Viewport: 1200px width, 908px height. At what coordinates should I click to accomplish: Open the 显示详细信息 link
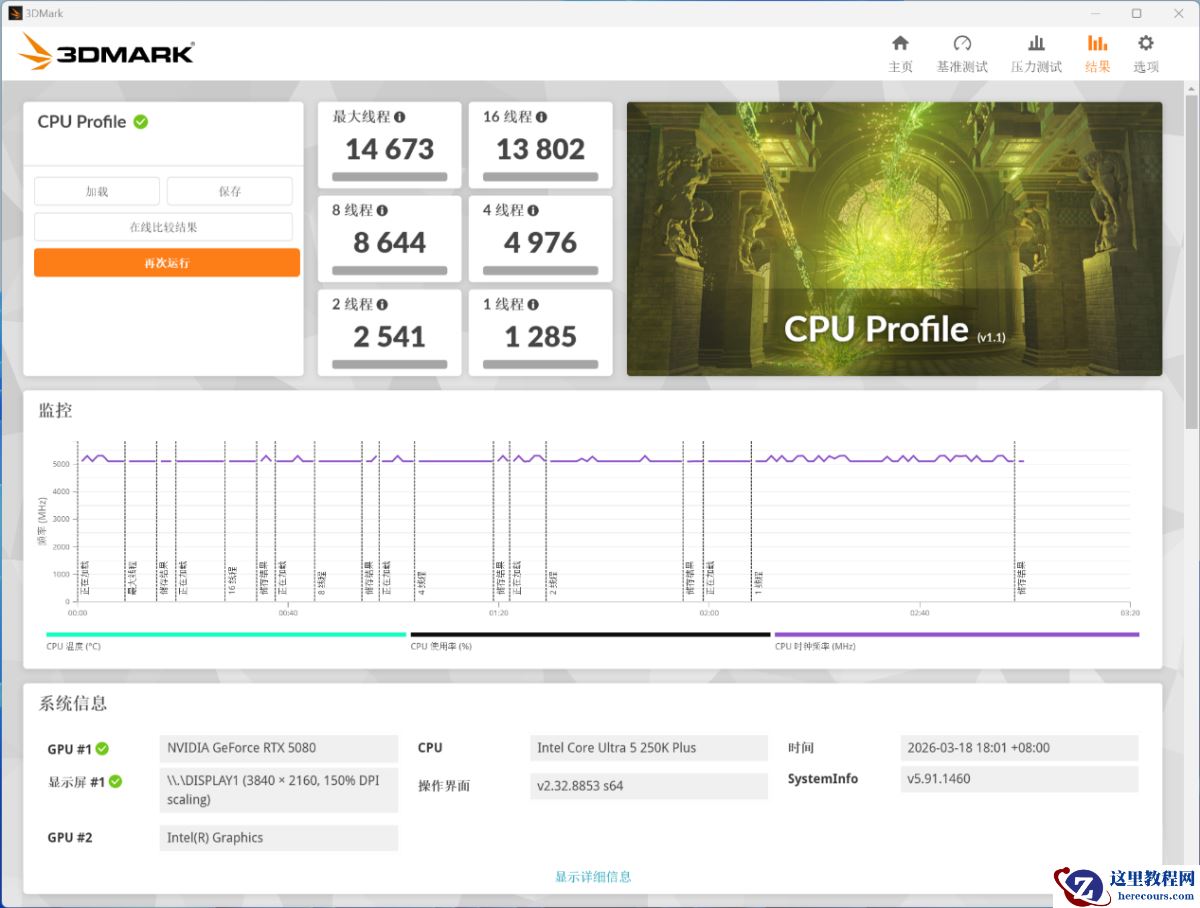[593, 877]
